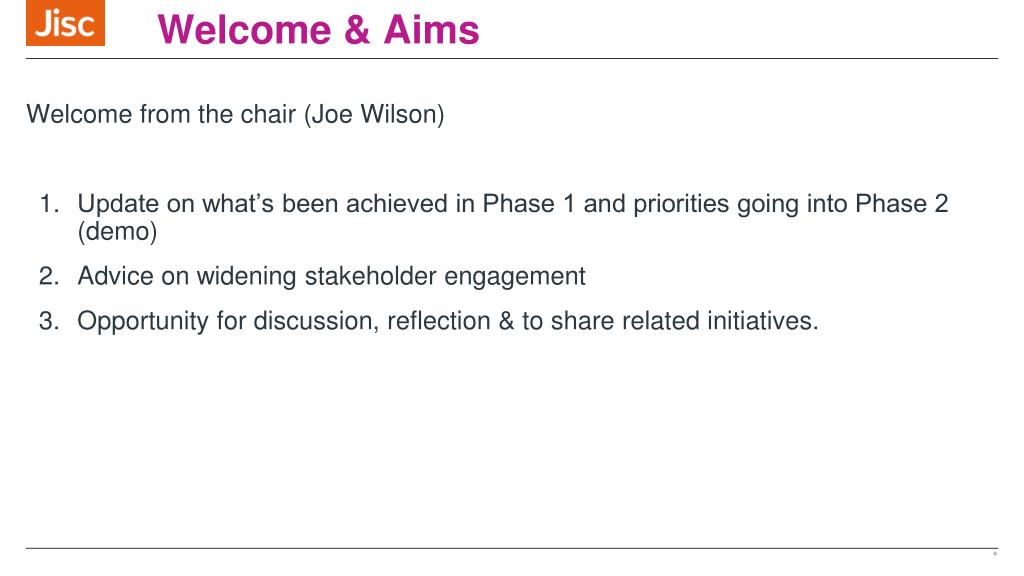Click the horizontal divider under the title
Viewport: 1024px width, 576px height.
point(512,58)
